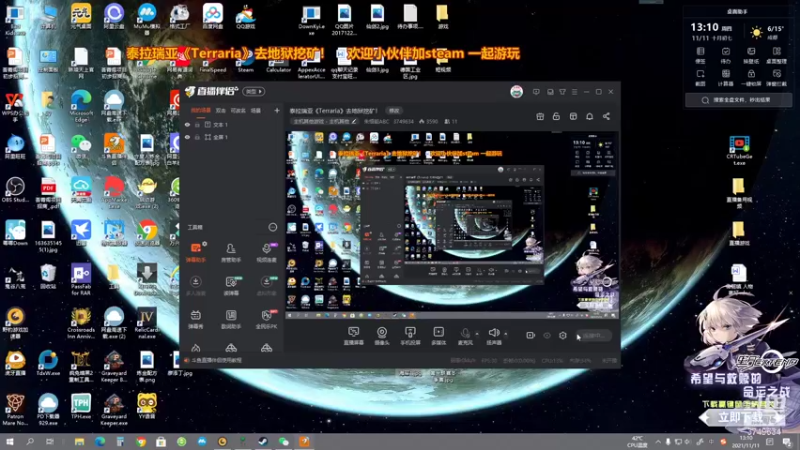This screenshot has height=450, width=800.
Task: Open the Steam desktop shortcut
Action: [x=245, y=60]
